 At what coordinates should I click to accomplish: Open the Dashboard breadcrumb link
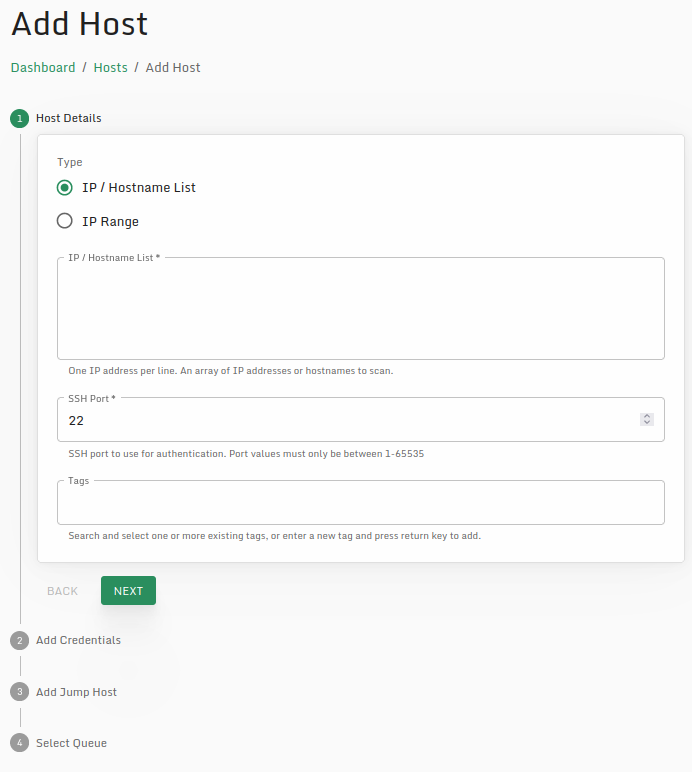(x=43, y=67)
